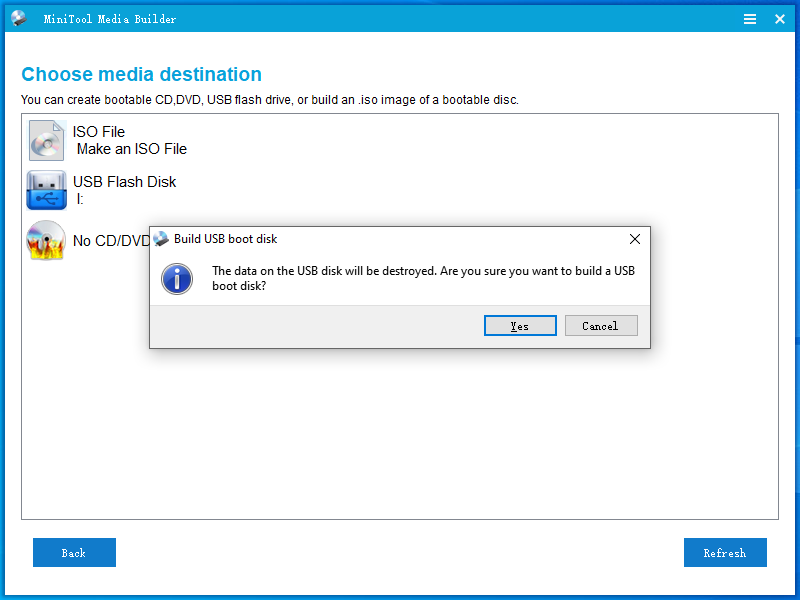Click the blue information icon in dialog
The image size is (800, 600).
coord(177,279)
